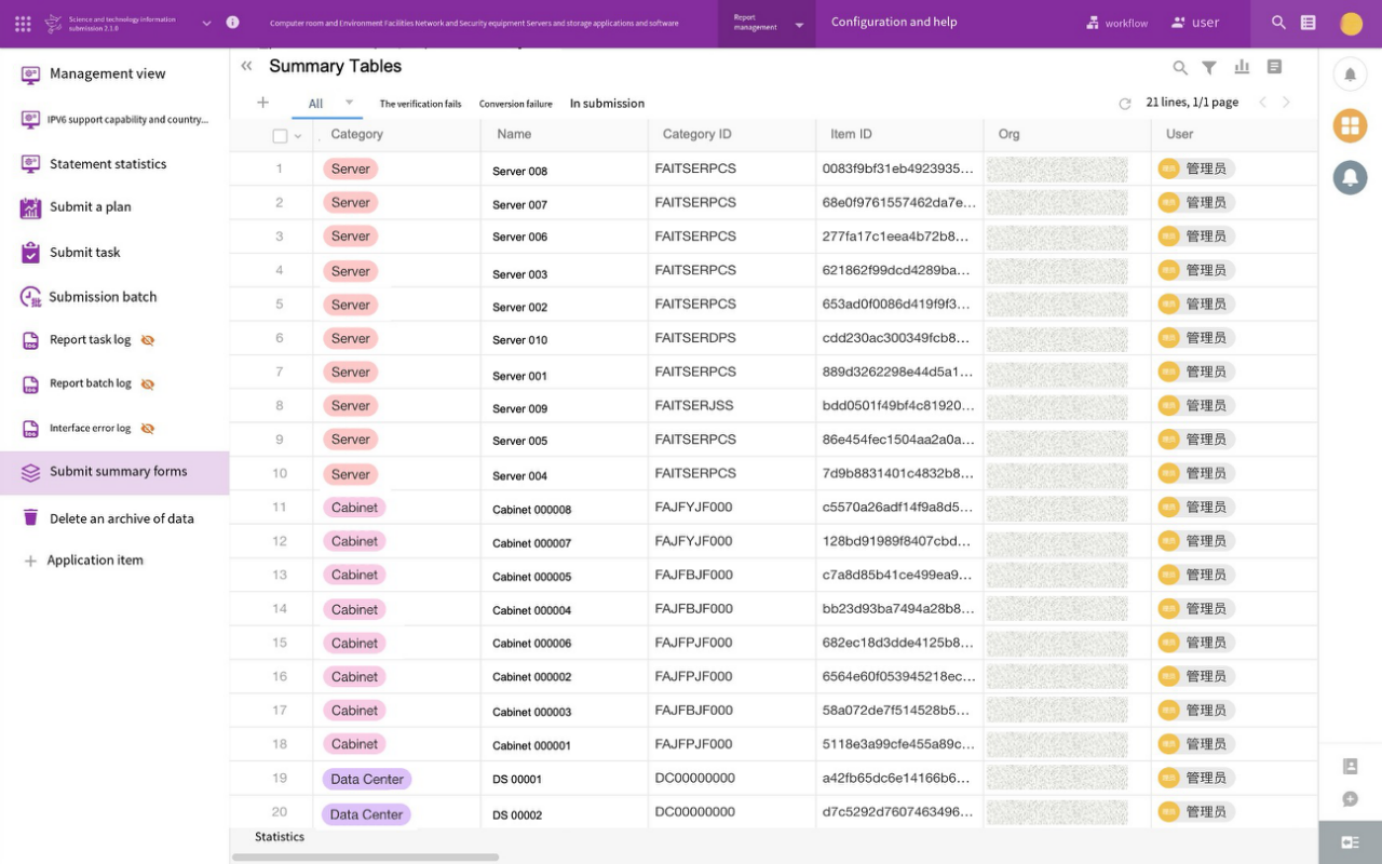
Task: Toggle the select-all header checkbox
Action: tap(280, 136)
